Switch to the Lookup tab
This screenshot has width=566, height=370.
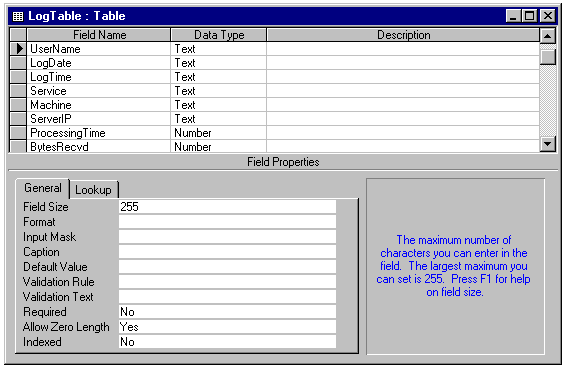pos(93,190)
